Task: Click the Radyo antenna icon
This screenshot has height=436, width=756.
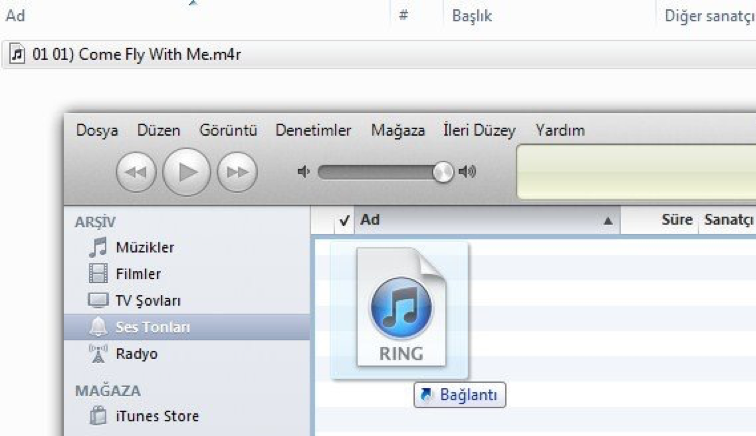Action: click(x=98, y=354)
